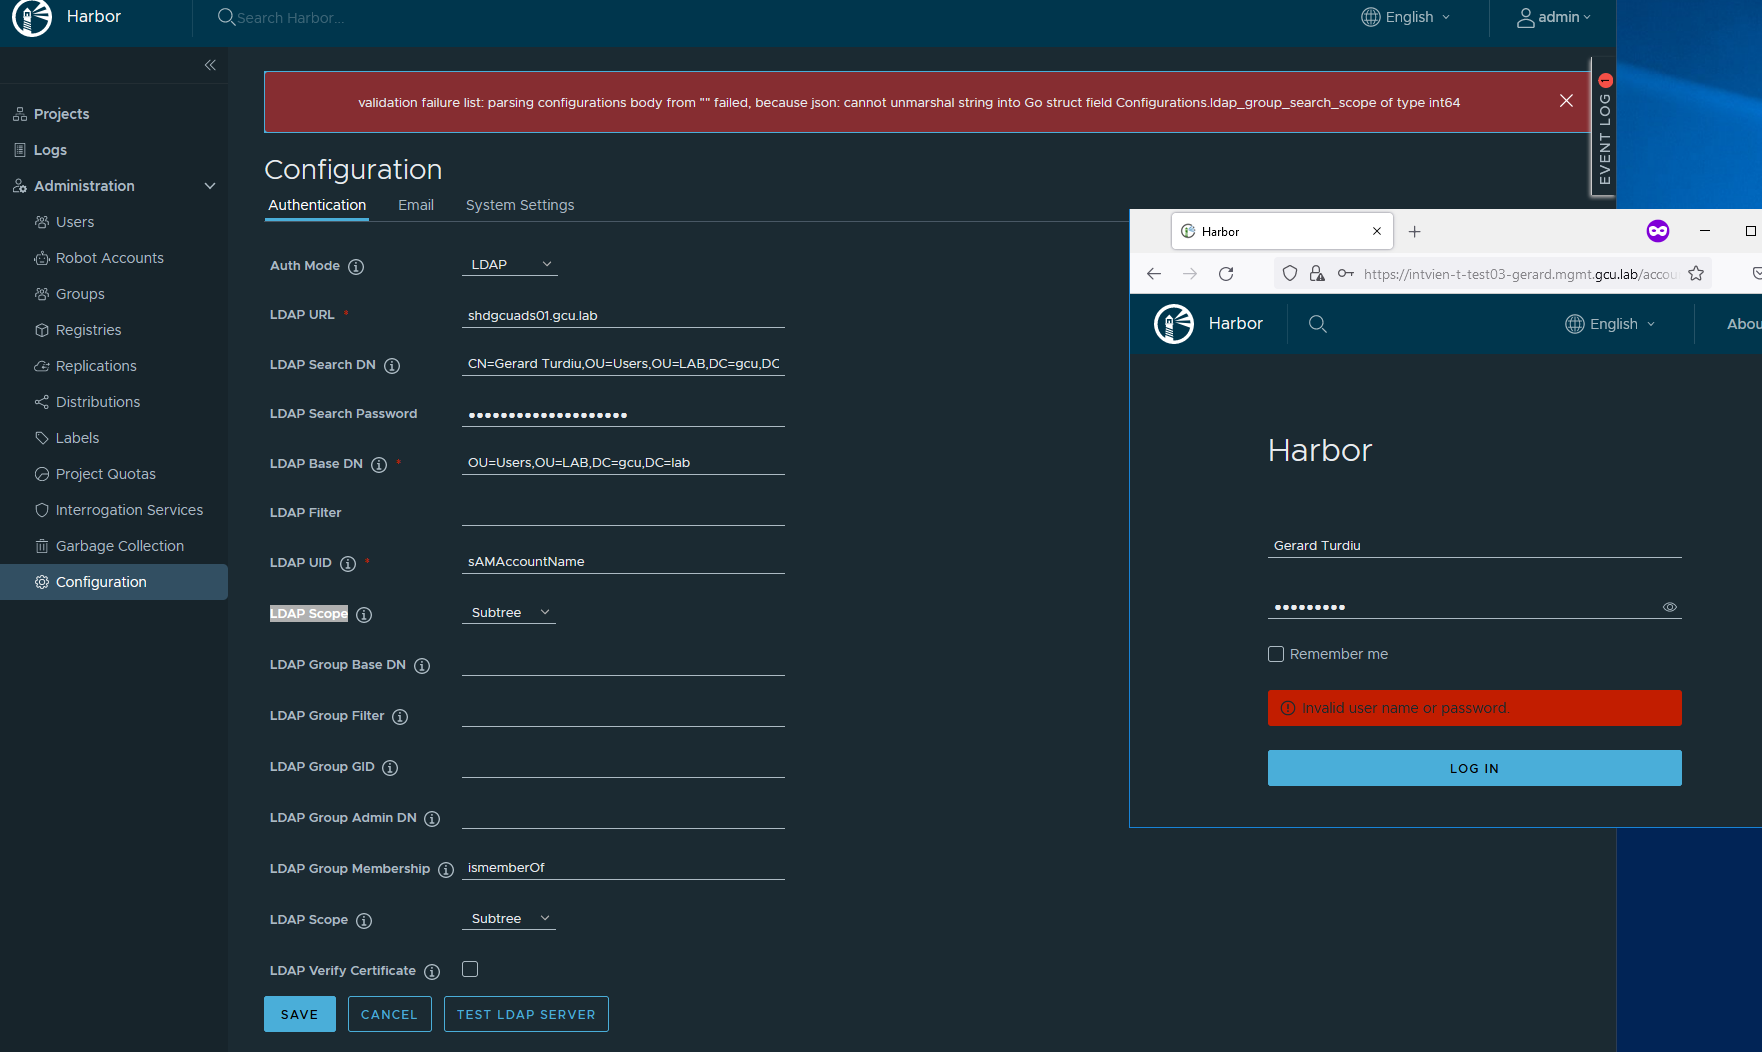
Task: Open the English language menu in main header
Action: tap(1405, 17)
